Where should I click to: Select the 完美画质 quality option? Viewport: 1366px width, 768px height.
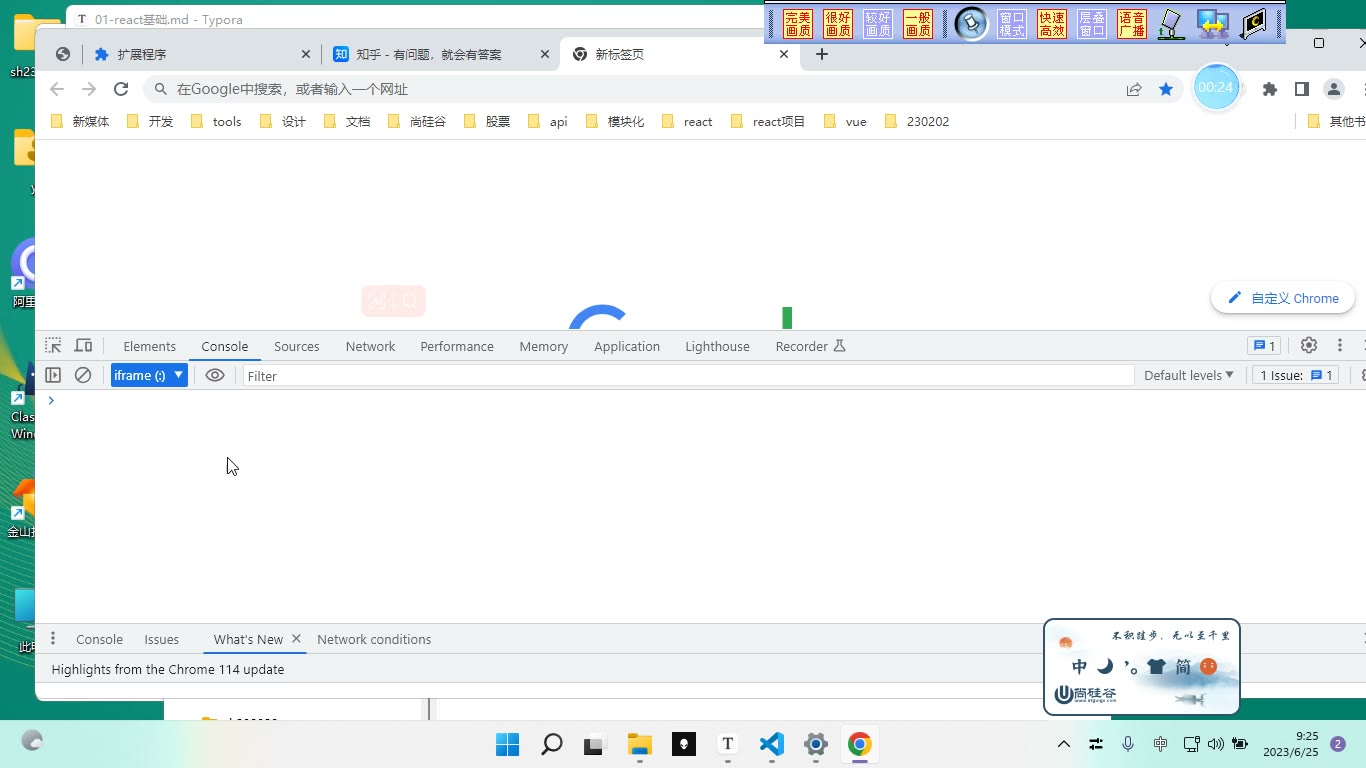click(798, 24)
